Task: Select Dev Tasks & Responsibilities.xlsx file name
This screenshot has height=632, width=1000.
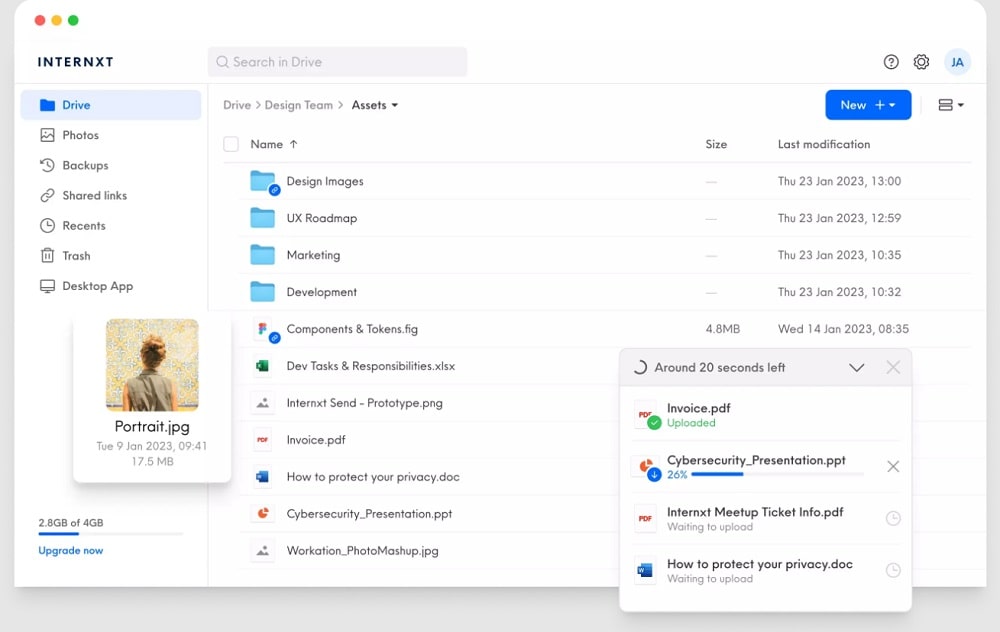Action: [371, 366]
